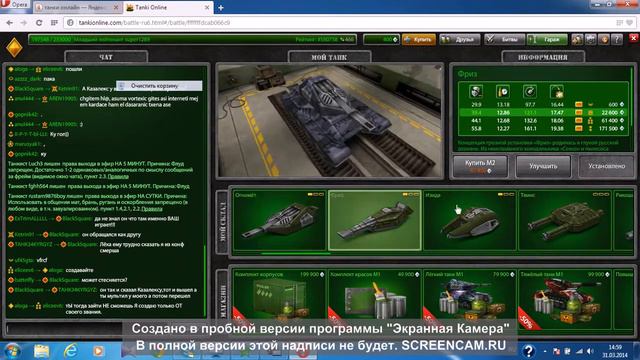Open the Друзья friends button
The width and height of the screenshot is (640, 360).
coord(460,40)
